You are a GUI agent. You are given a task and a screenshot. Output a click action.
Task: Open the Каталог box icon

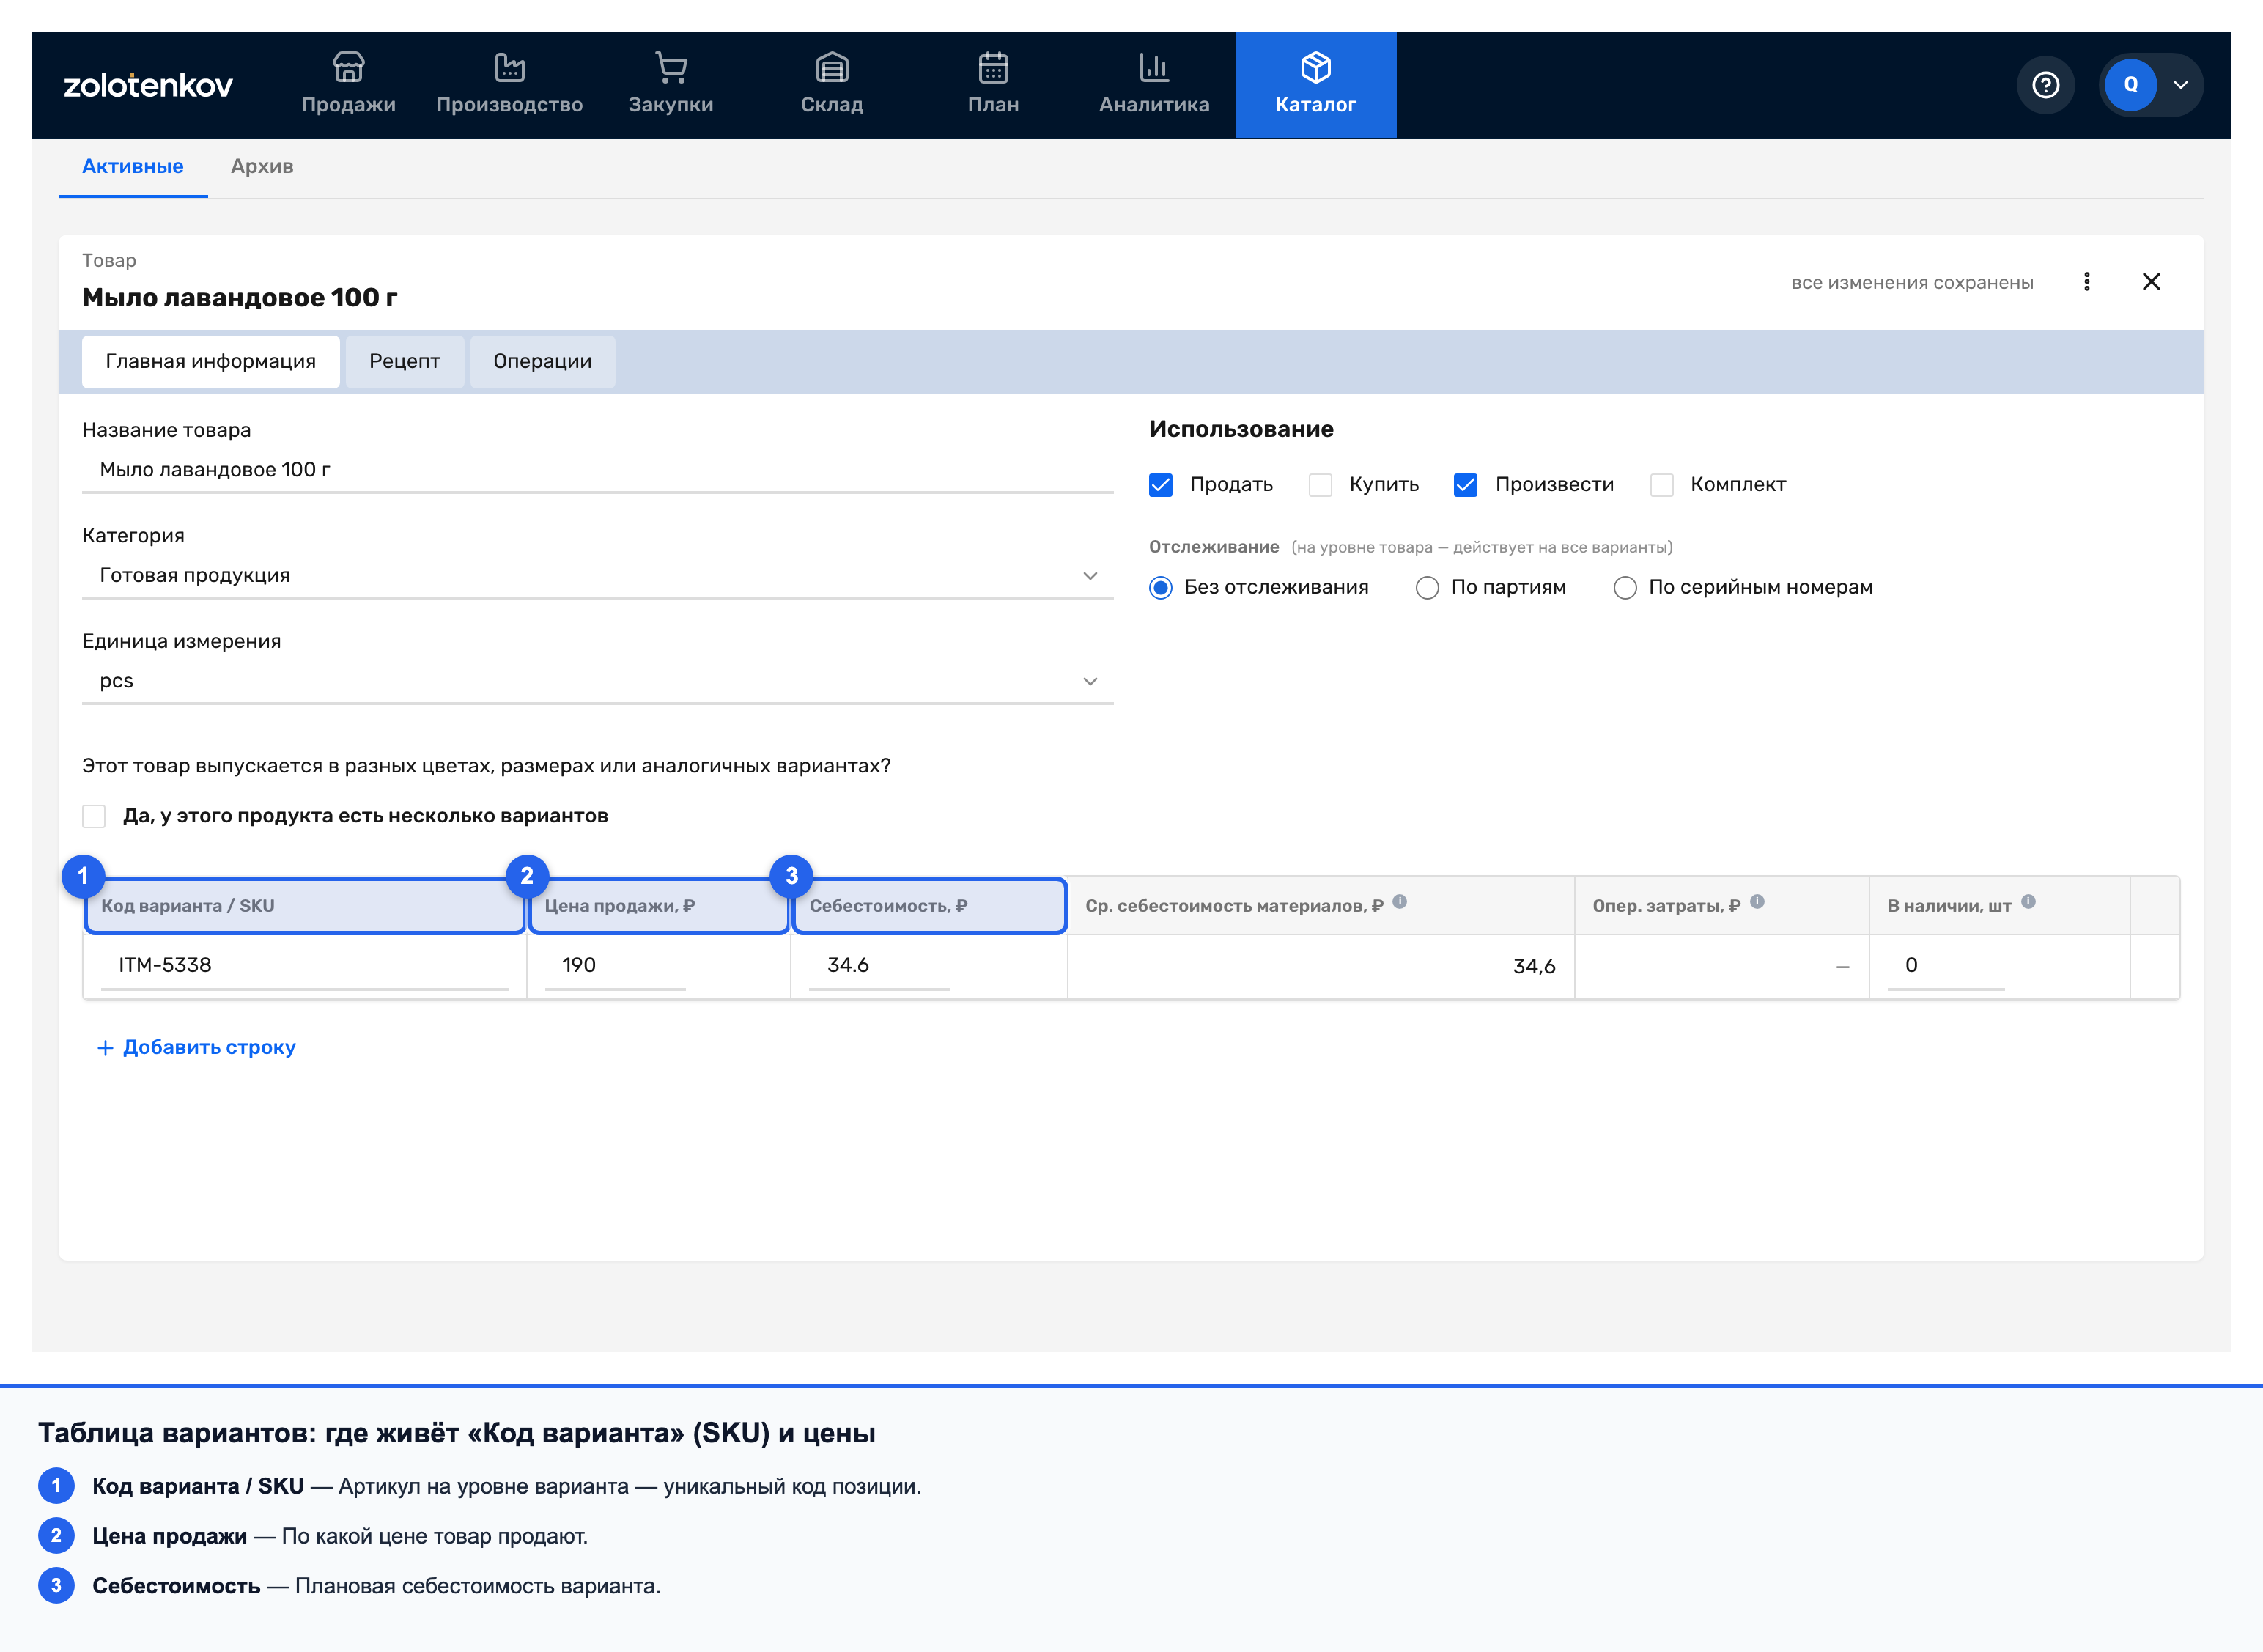click(x=1315, y=67)
